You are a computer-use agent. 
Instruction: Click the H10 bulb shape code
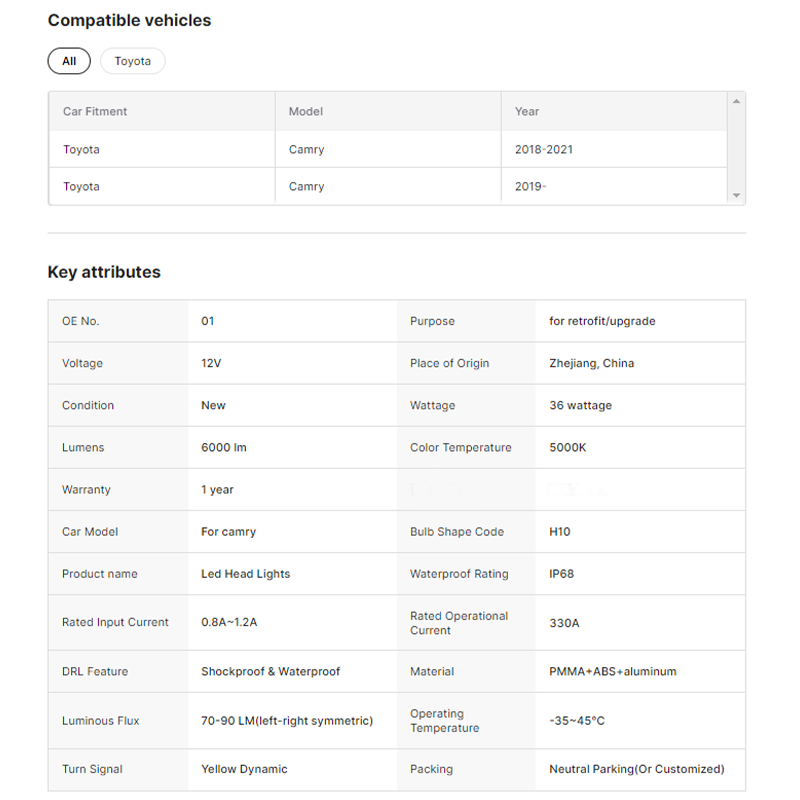tap(560, 532)
